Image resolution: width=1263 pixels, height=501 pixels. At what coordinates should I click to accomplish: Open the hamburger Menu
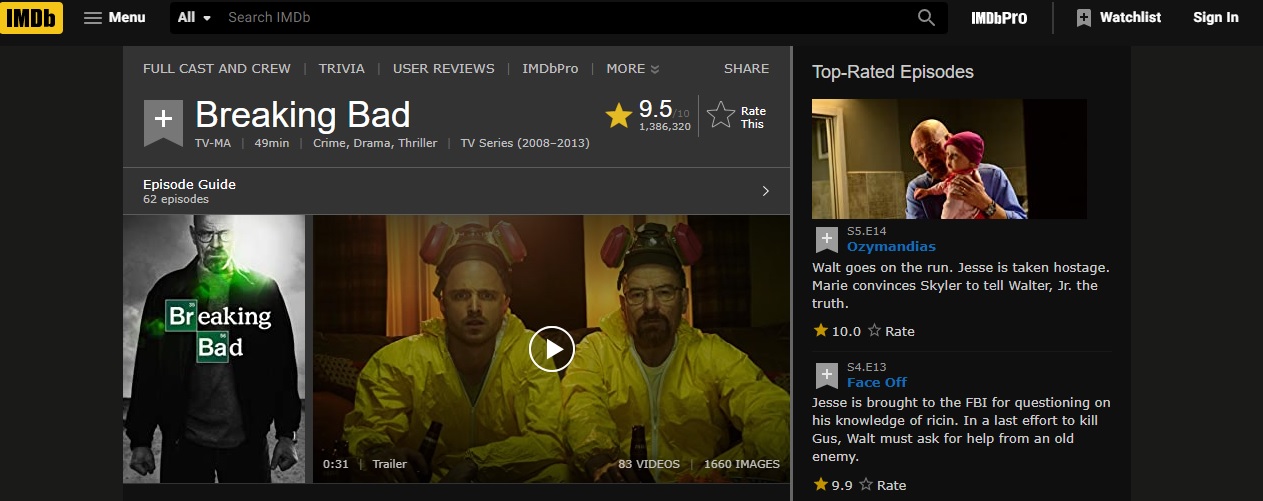115,17
